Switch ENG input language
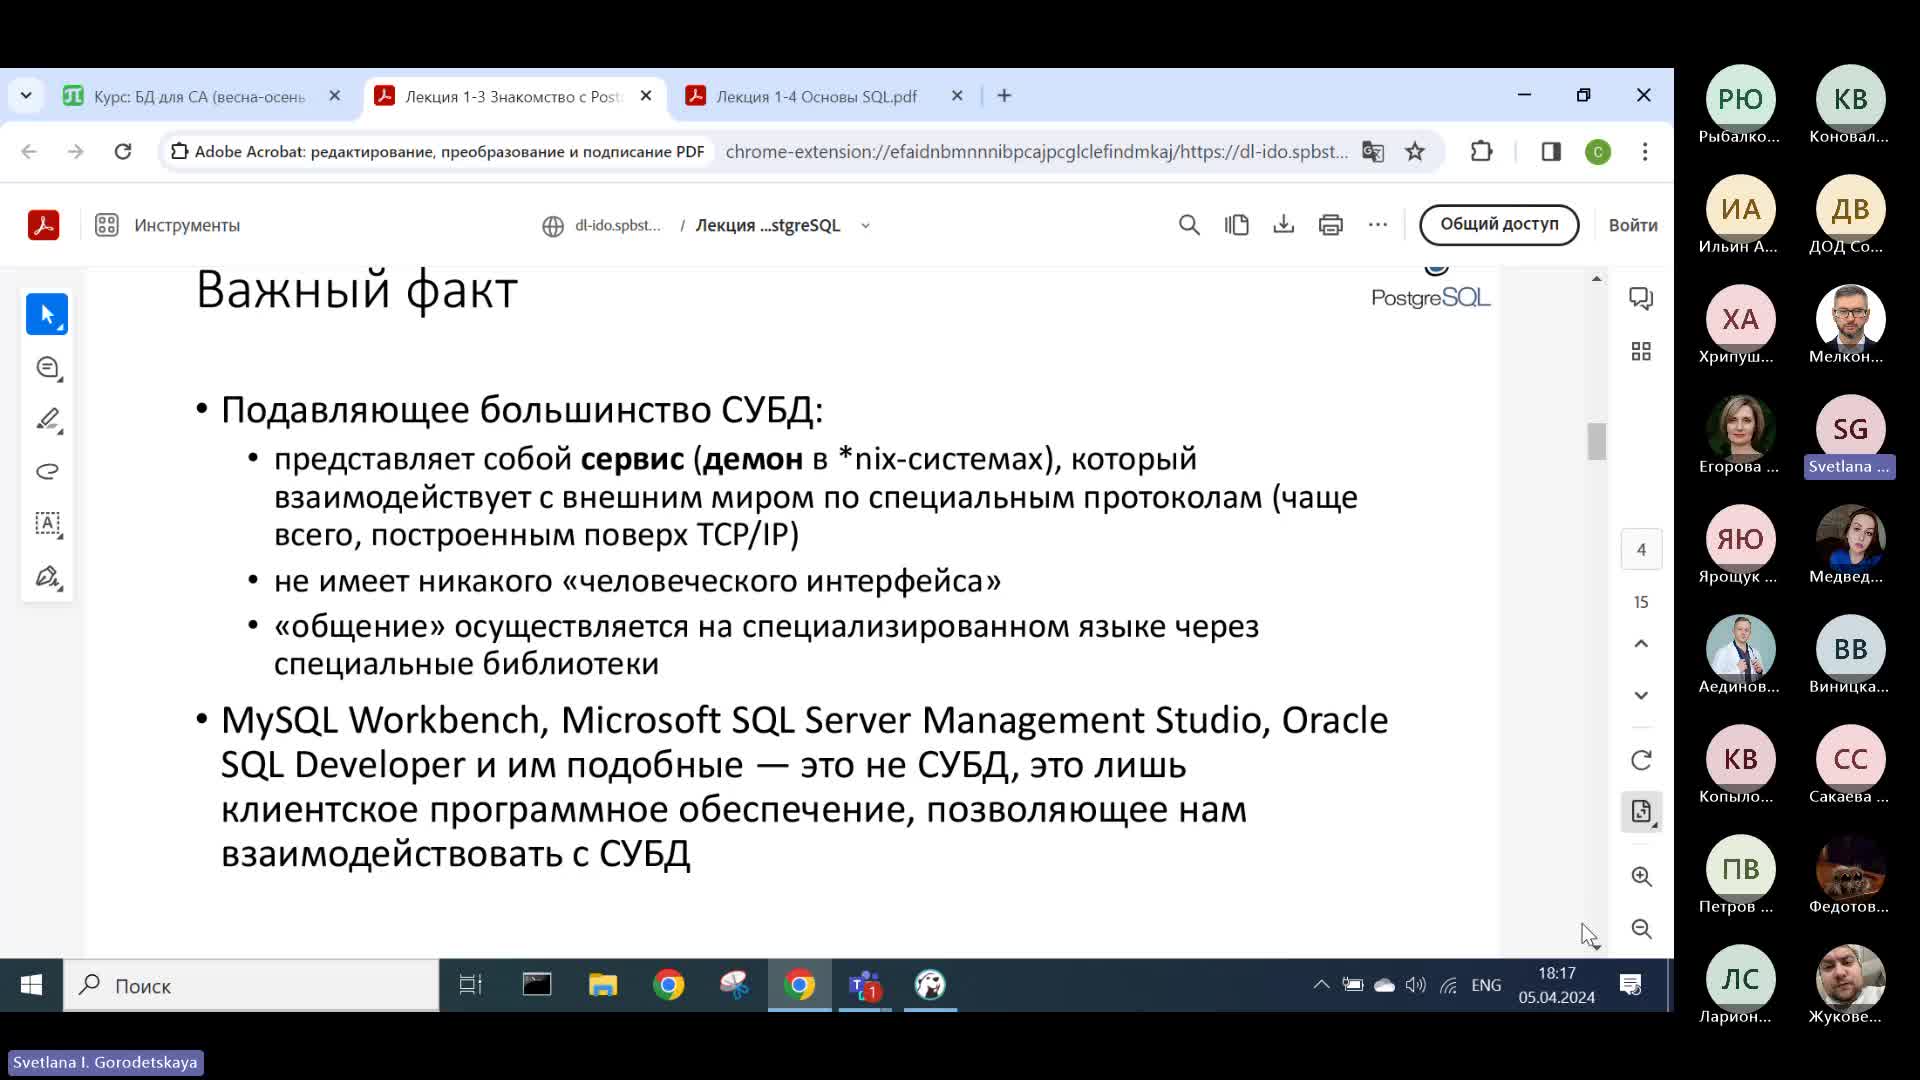This screenshot has width=1920, height=1080. (x=1486, y=985)
